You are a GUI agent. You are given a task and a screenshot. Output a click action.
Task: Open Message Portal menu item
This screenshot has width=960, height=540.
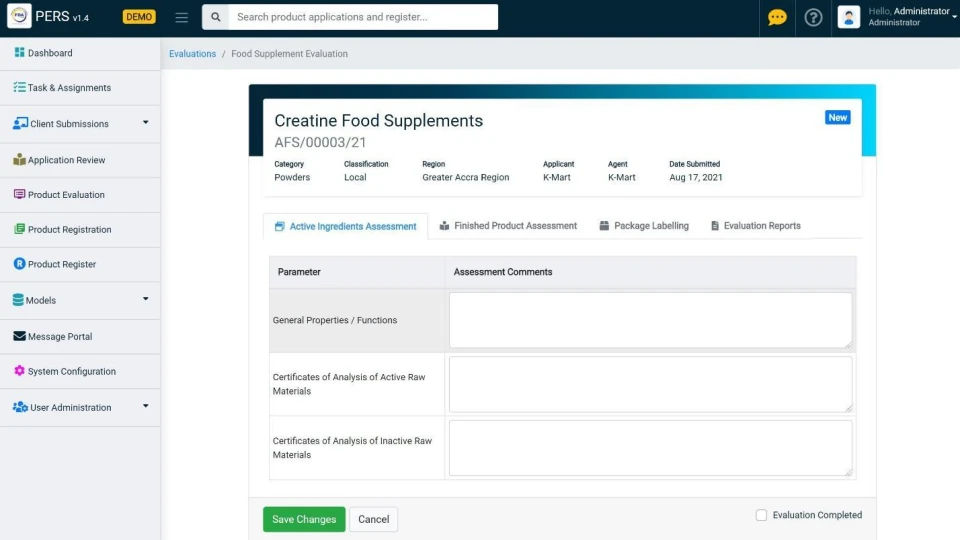80,337
